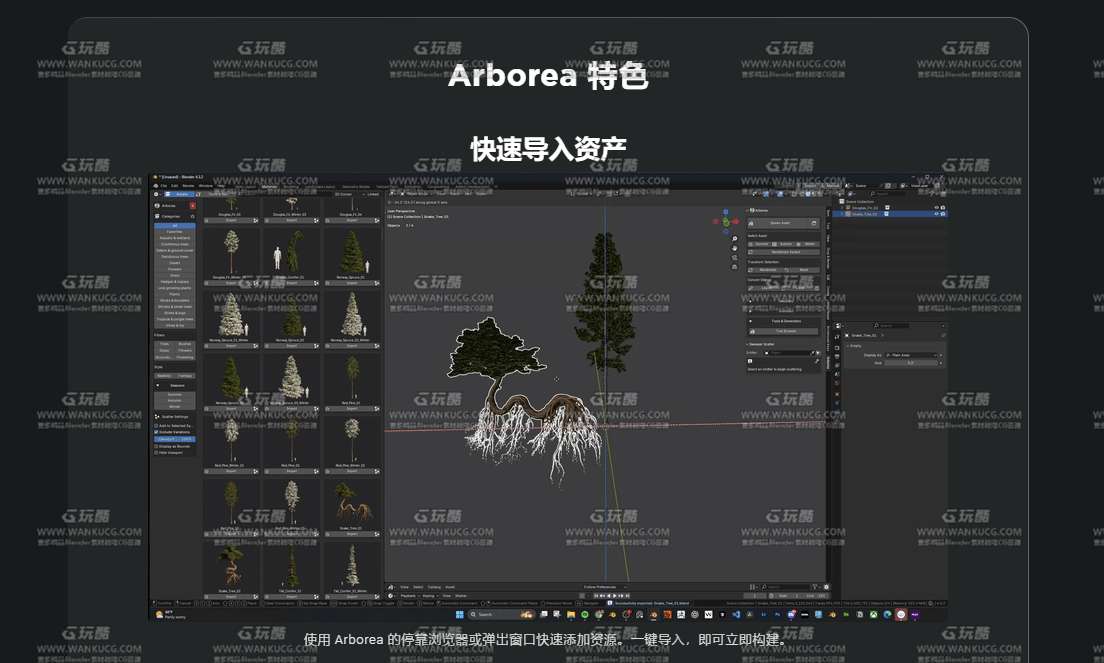Collapse the Seasons section in the Arborea sidebar
The width and height of the screenshot is (1104, 663).
pos(157,385)
